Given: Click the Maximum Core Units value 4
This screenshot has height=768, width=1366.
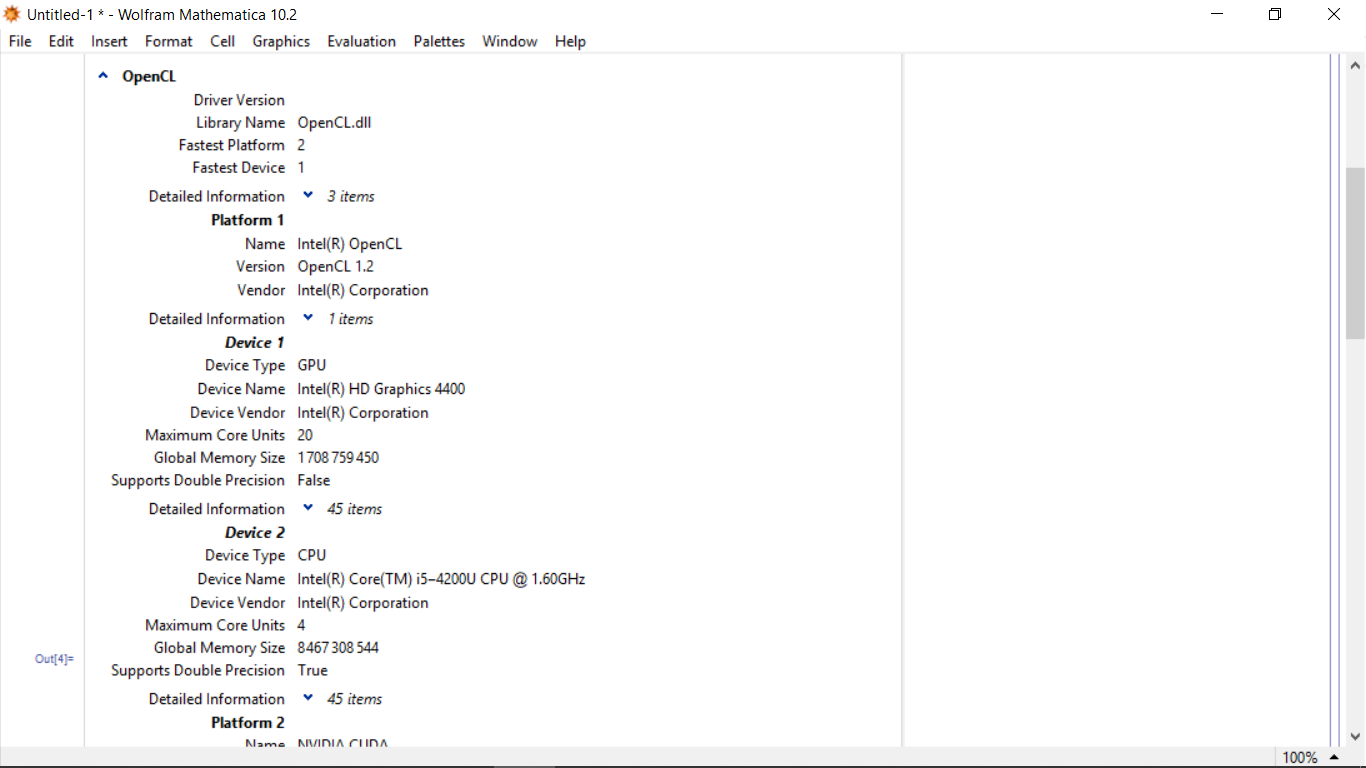Looking at the screenshot, I should pos(302,625).
